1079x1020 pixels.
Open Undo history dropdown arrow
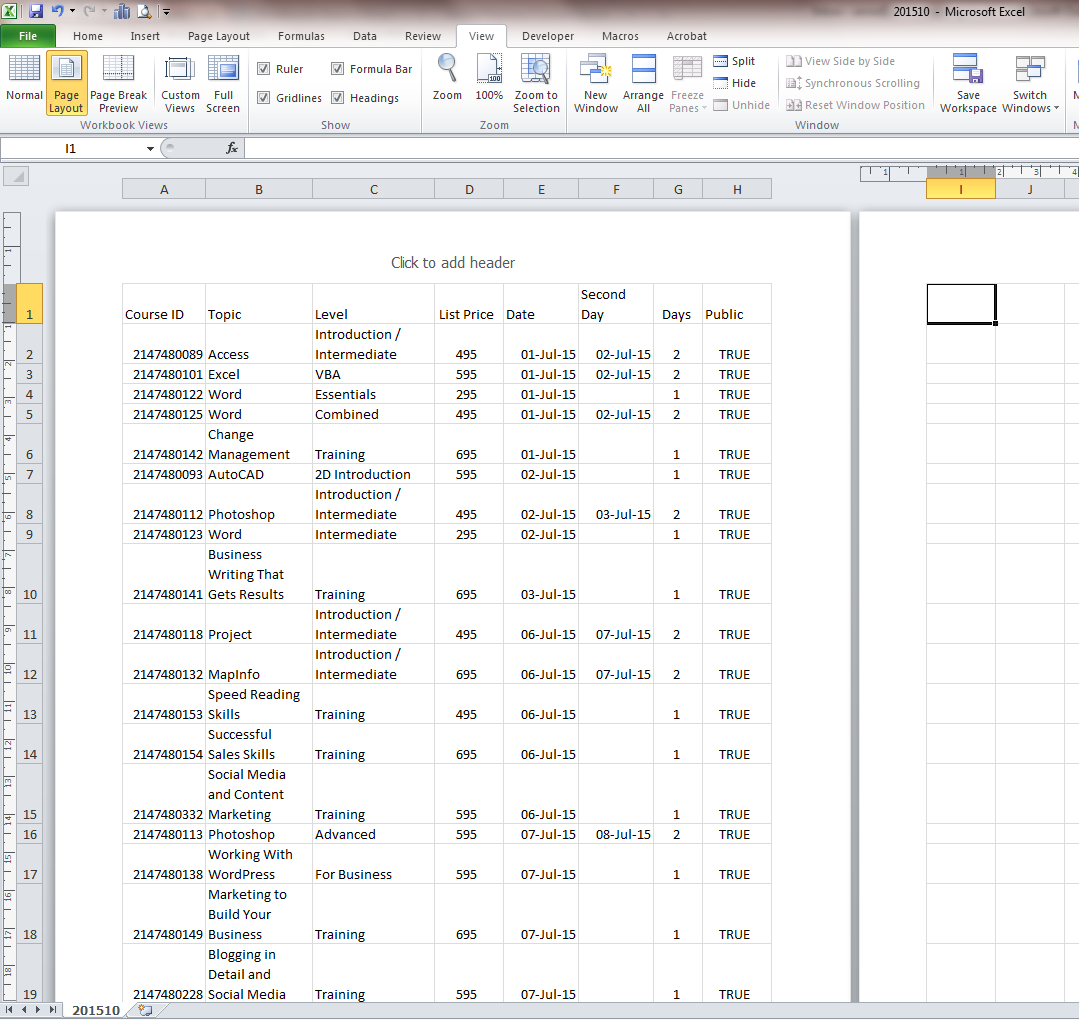(72, 11)
